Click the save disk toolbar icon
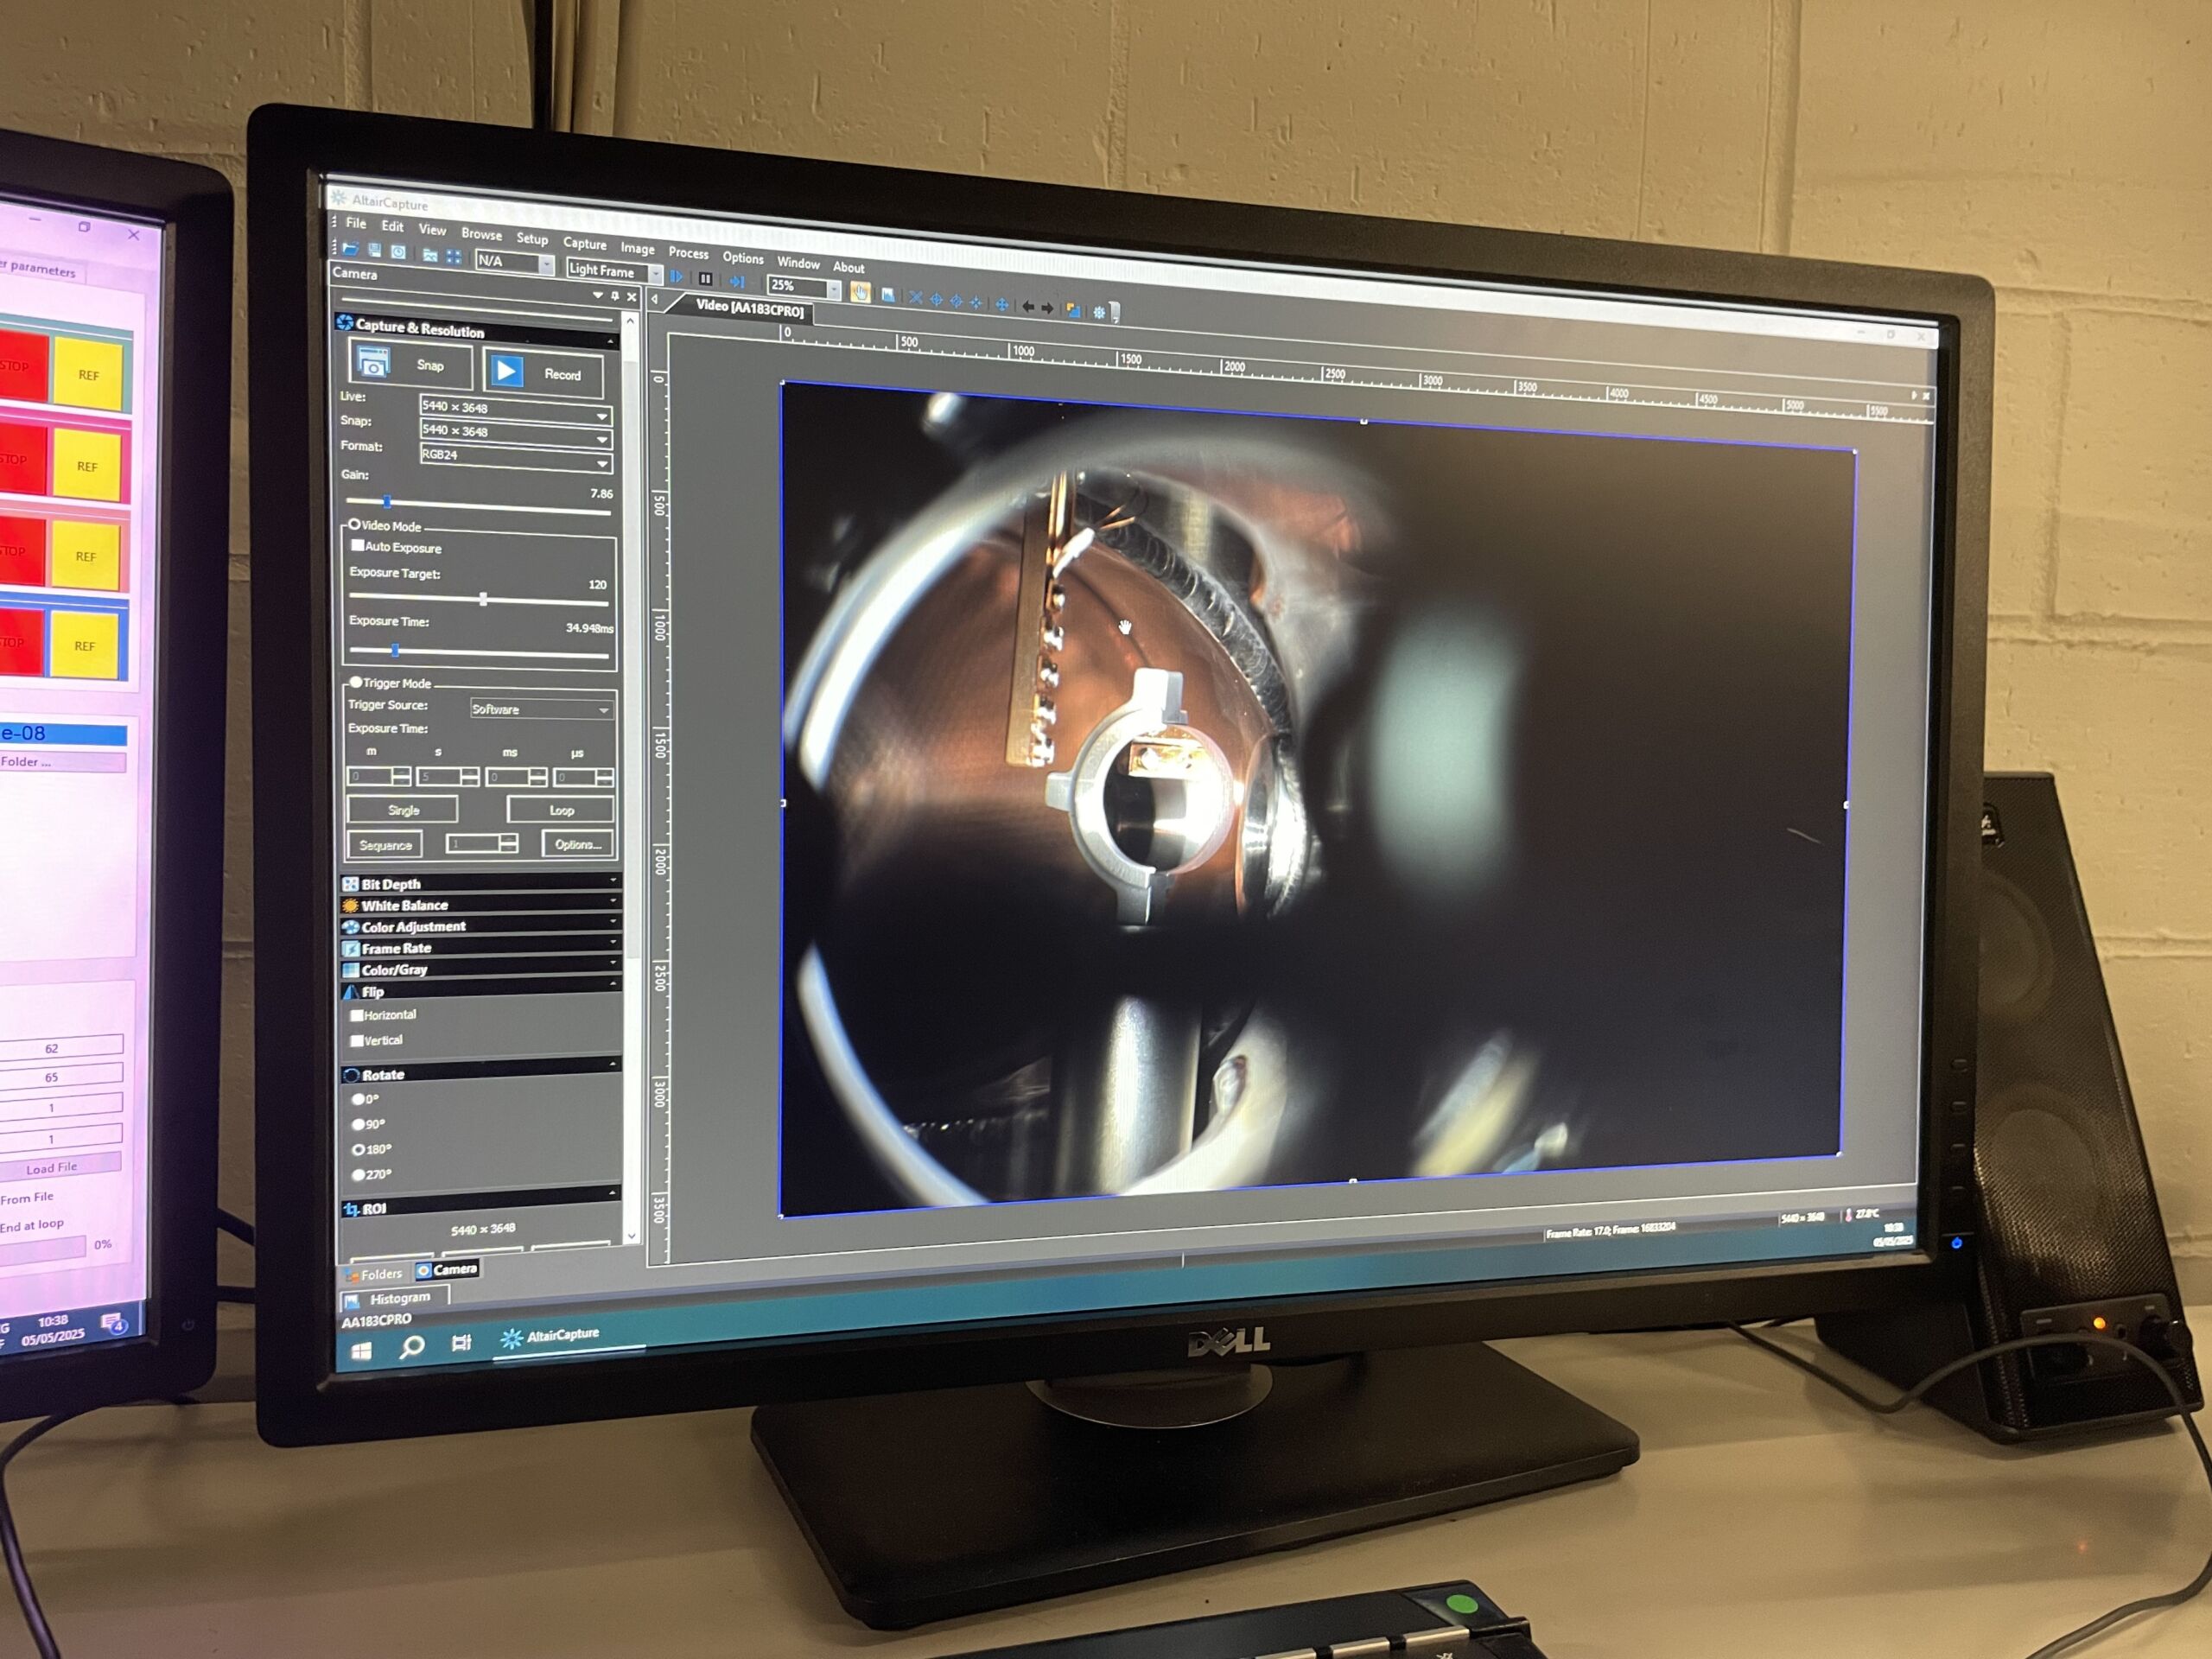This screenshot has width=2212, height=1659. (374, 250)
